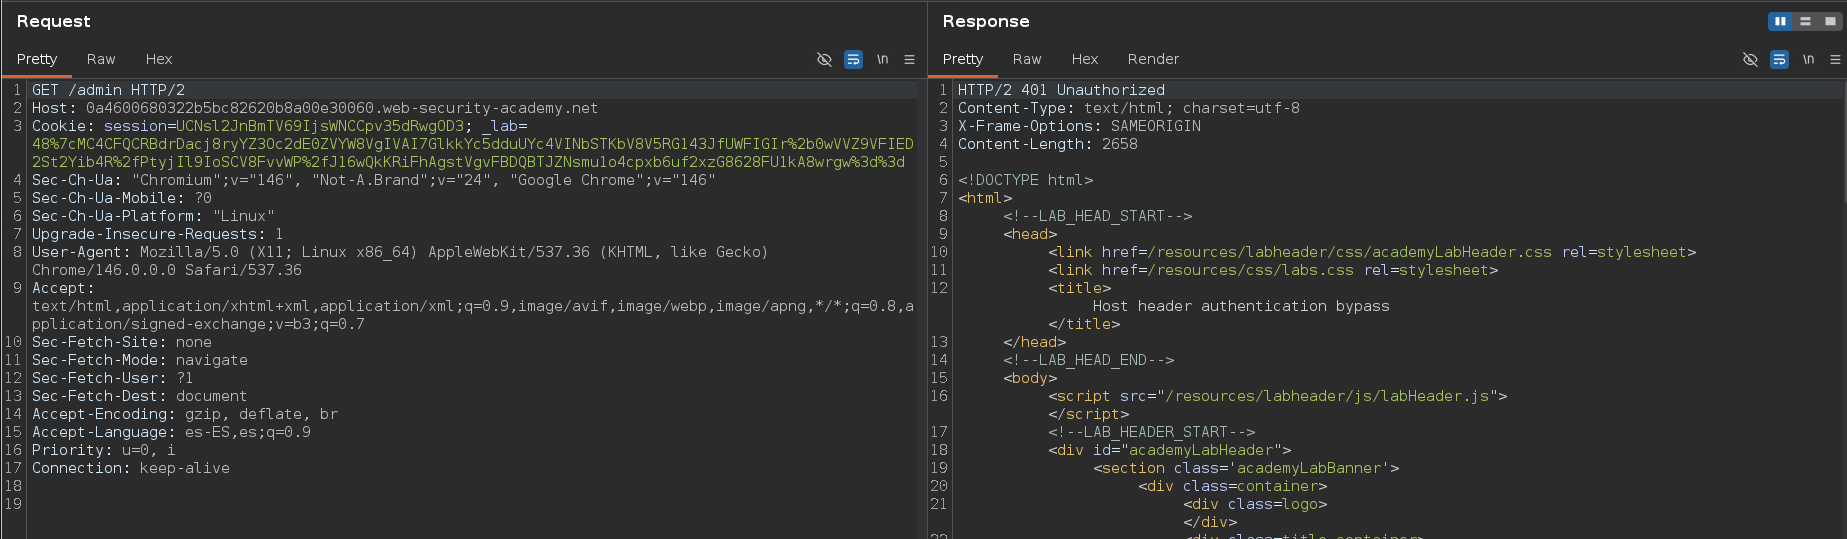Select the Response Hex tab

pyautogui.click(x=1085, y=60)
